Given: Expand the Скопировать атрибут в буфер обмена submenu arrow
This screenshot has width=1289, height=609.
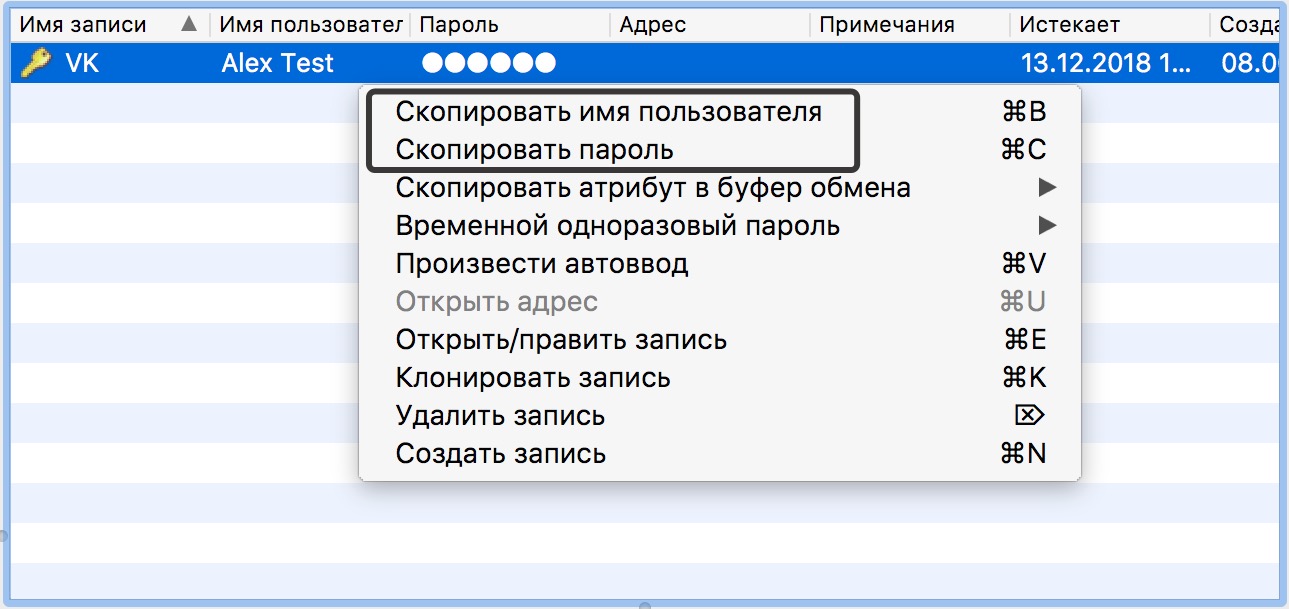Looking at the screenshot, I should pyautogui.click(x=1047, y=188).
